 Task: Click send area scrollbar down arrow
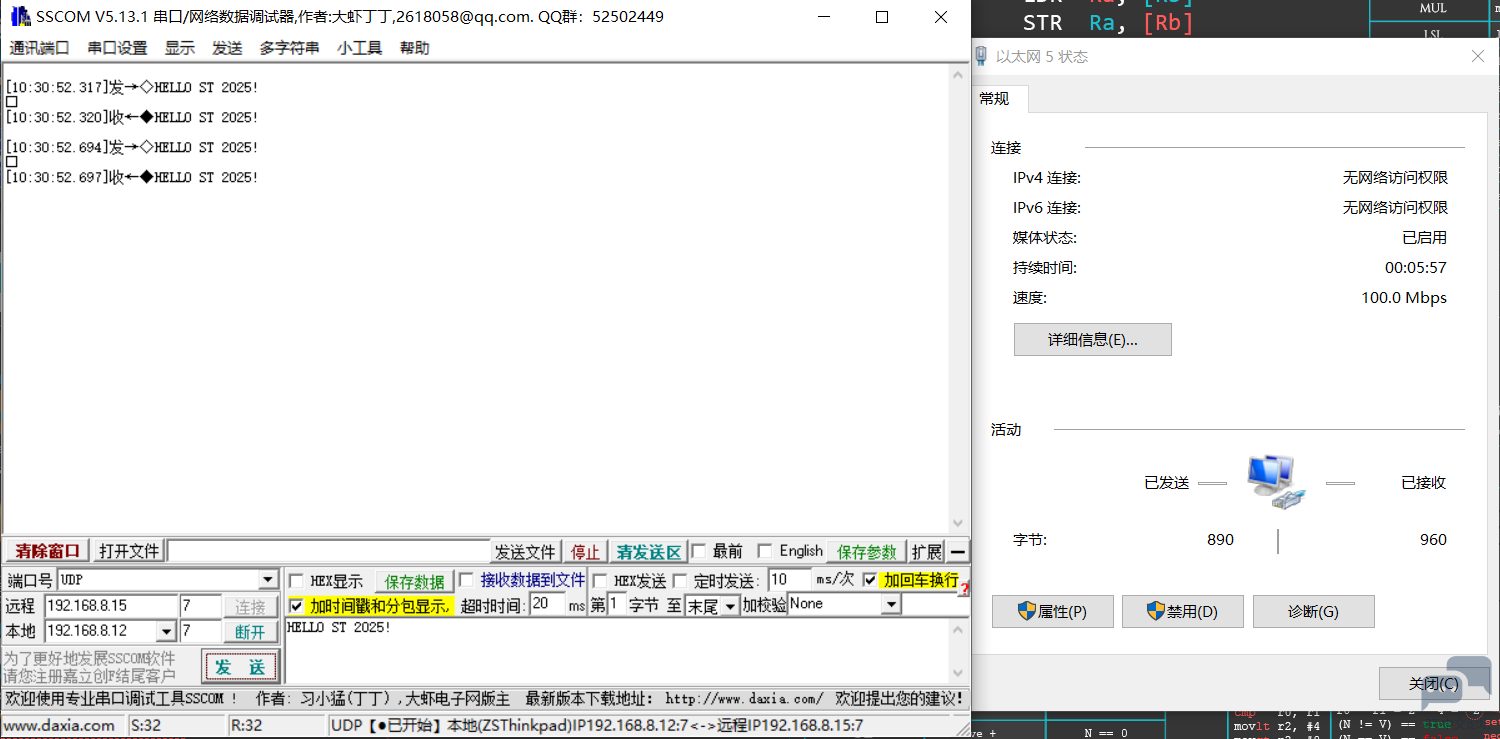point(959,674)
